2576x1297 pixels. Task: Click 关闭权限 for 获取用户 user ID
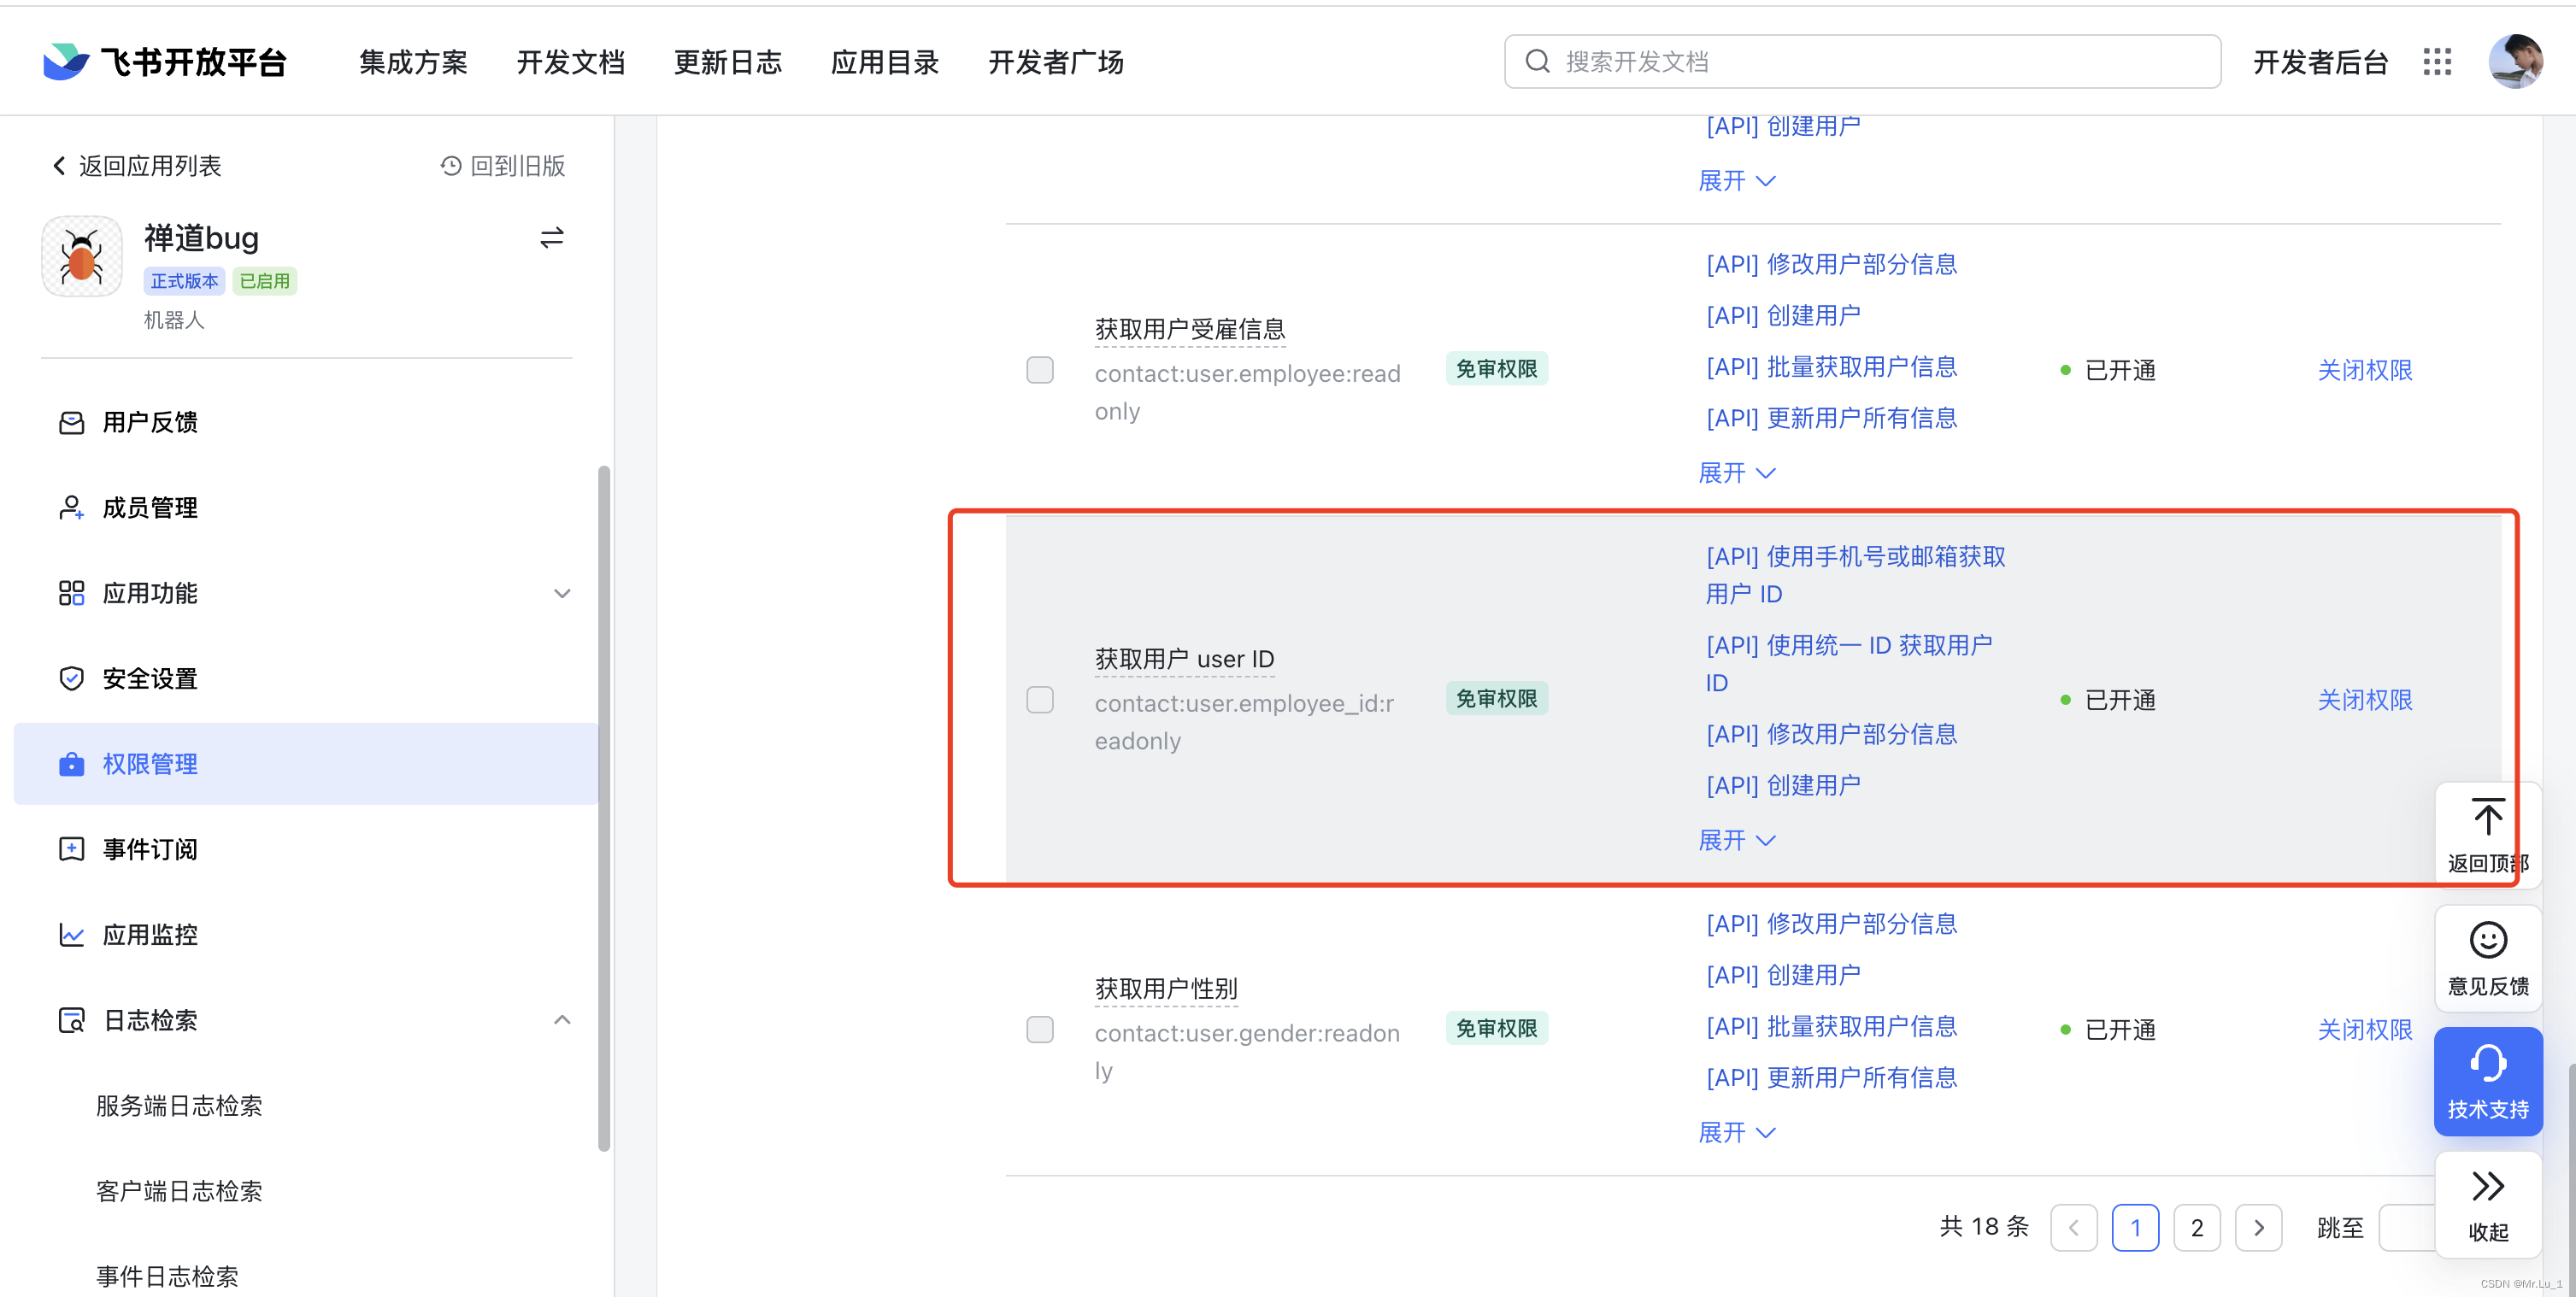(x=2364, y=700)
